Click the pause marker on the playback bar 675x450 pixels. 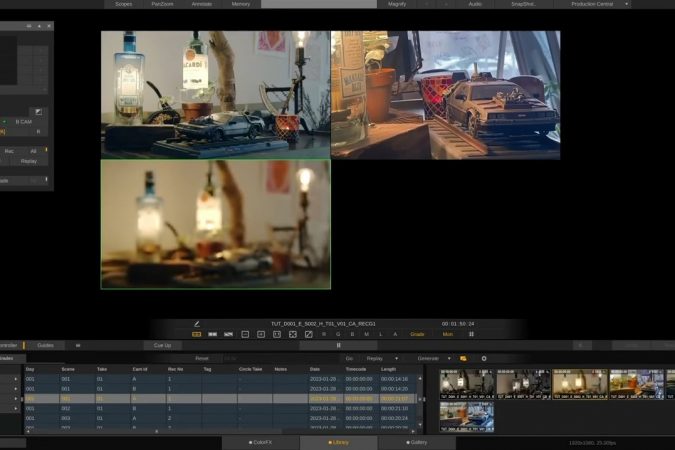coord(338,345)
